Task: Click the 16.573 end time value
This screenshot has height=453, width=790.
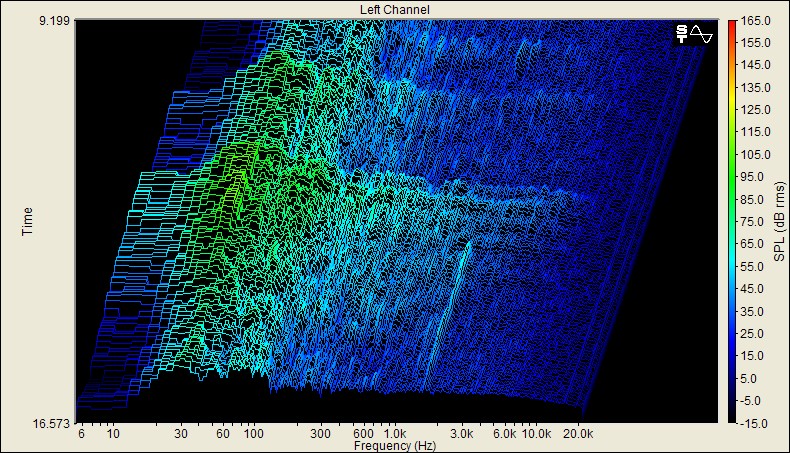Action: click(52, 425)
